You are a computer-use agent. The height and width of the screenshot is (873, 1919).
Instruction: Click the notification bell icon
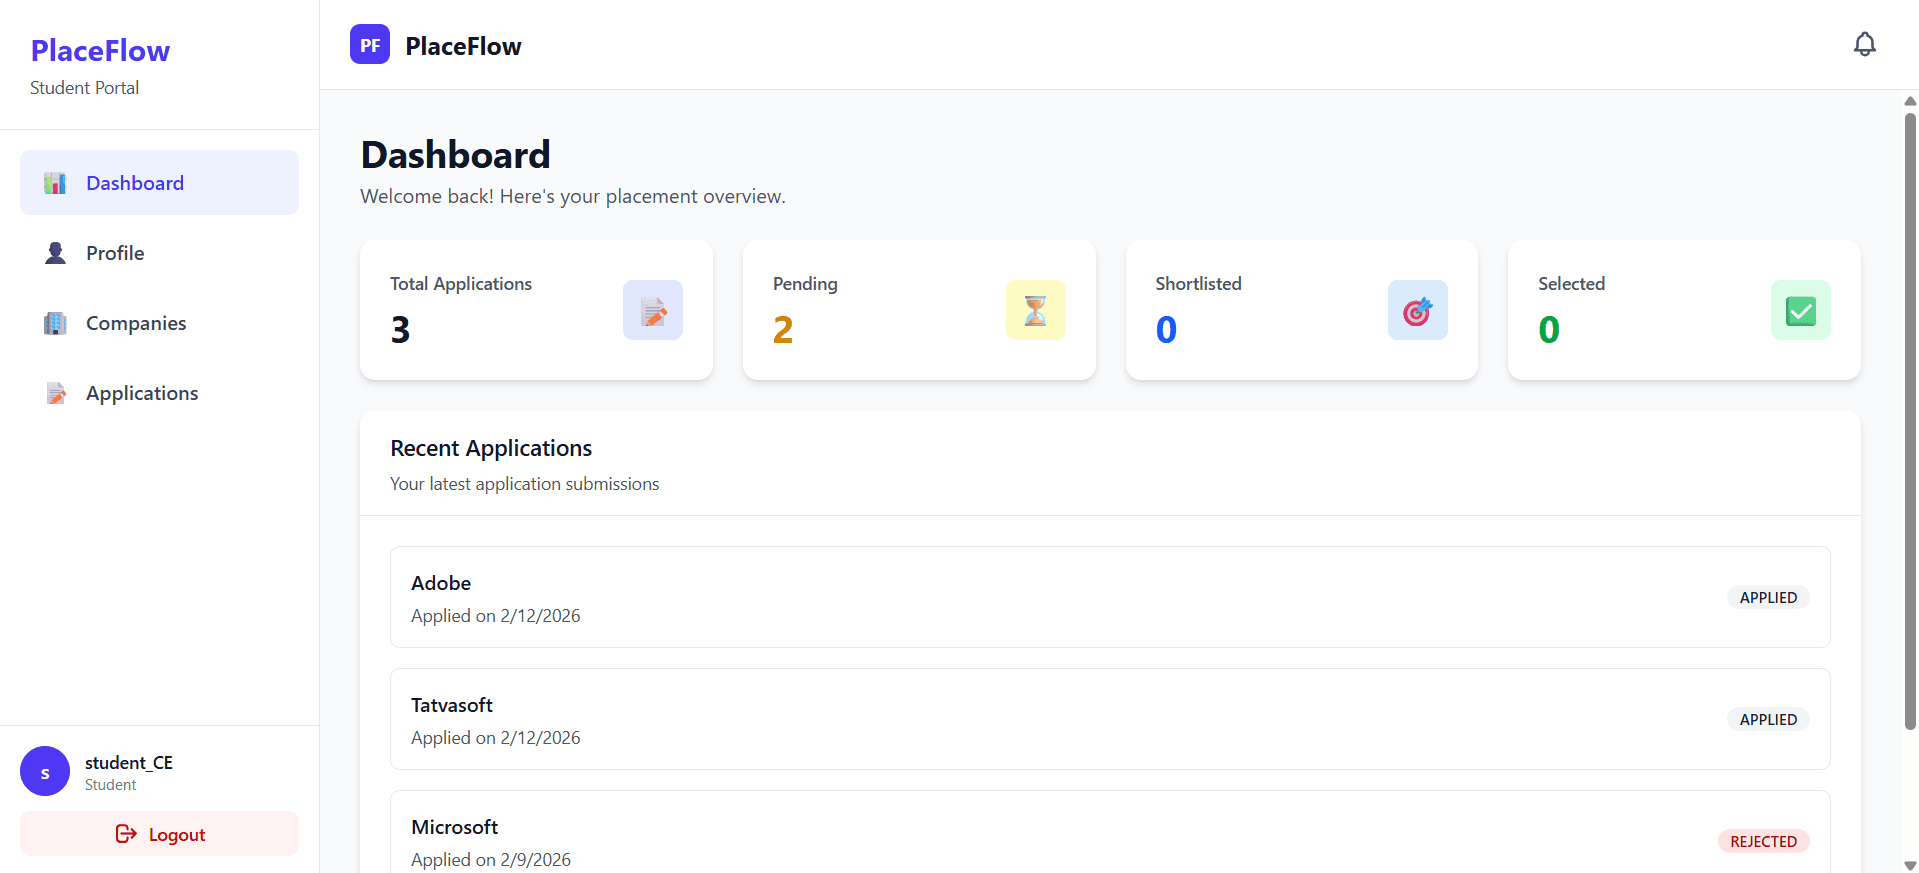click(x=1864, y=45)
